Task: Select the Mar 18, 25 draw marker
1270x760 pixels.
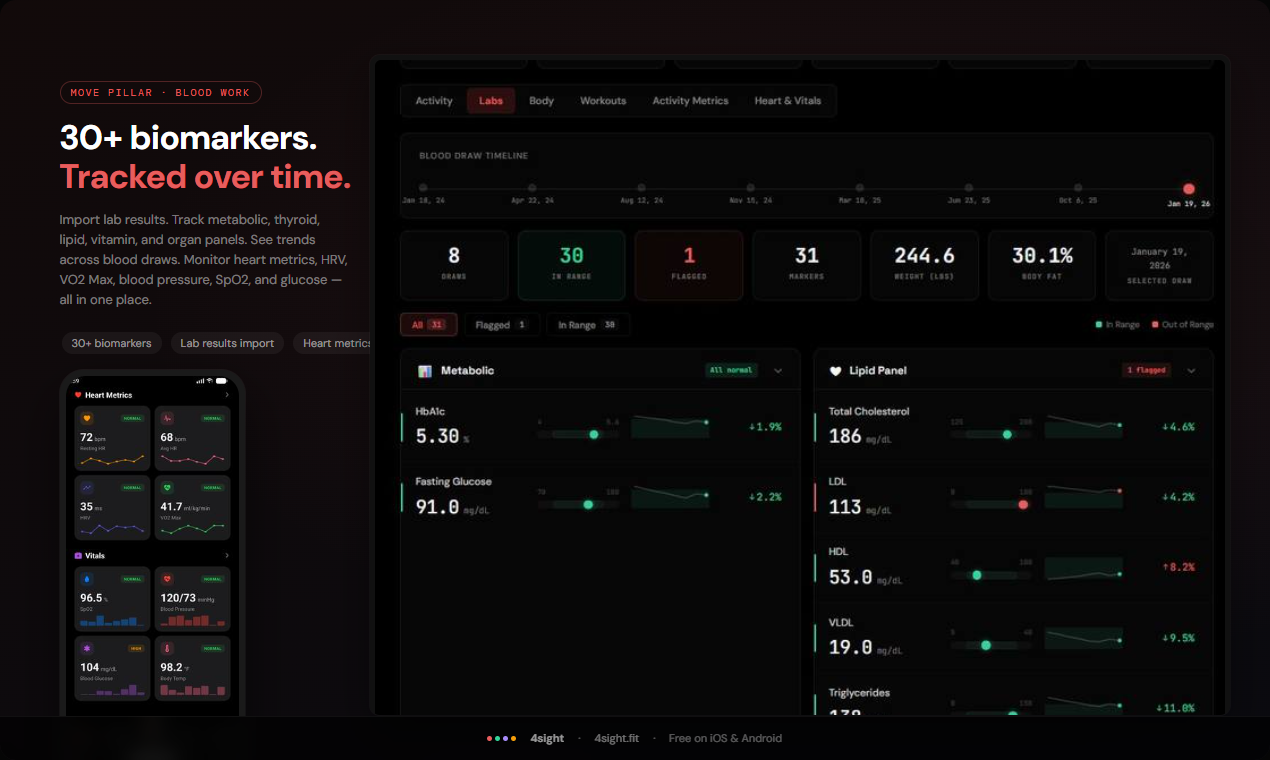Action: coord(859,188)
